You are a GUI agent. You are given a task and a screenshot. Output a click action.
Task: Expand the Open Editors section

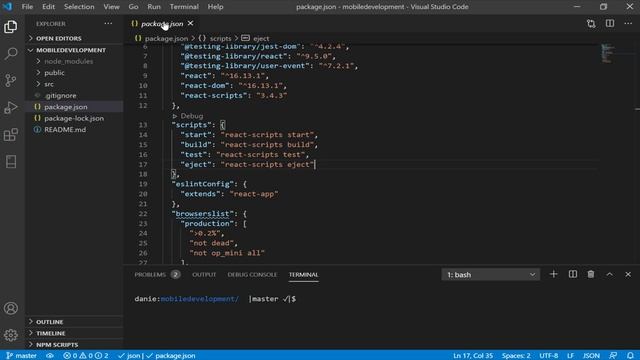[x=74, y=38]
